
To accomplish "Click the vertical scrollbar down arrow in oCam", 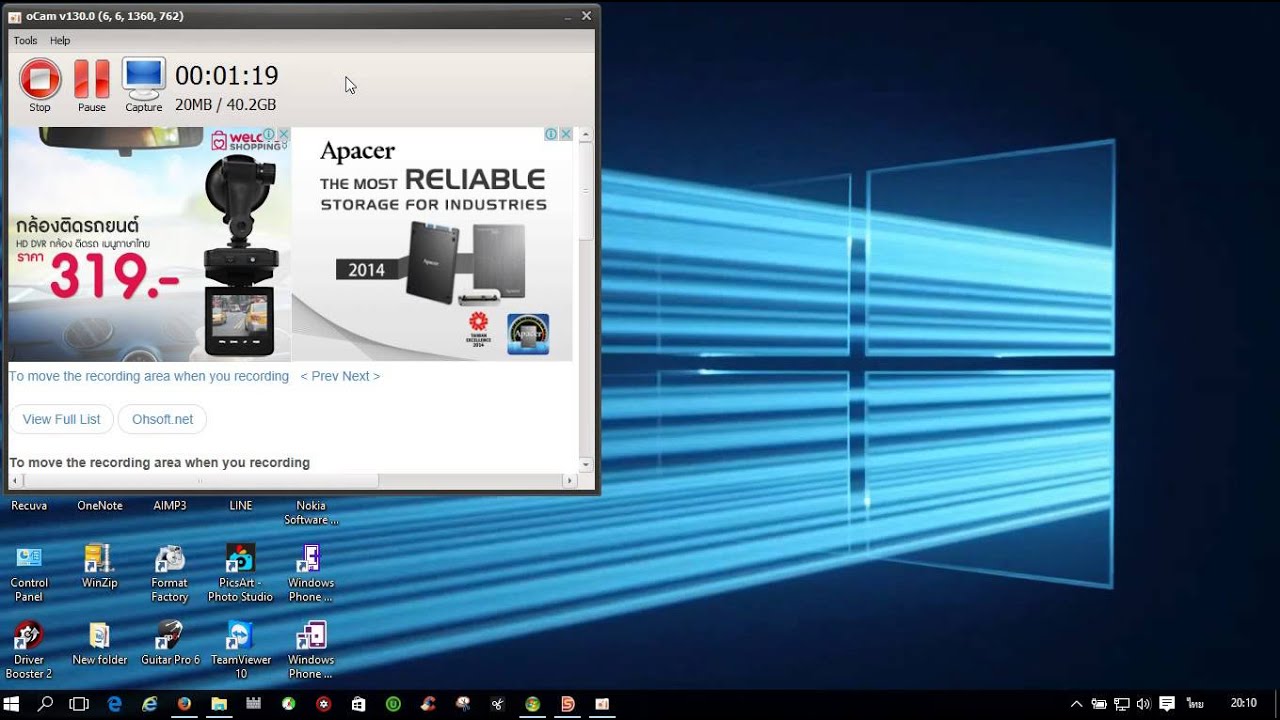I will (586, 465).
